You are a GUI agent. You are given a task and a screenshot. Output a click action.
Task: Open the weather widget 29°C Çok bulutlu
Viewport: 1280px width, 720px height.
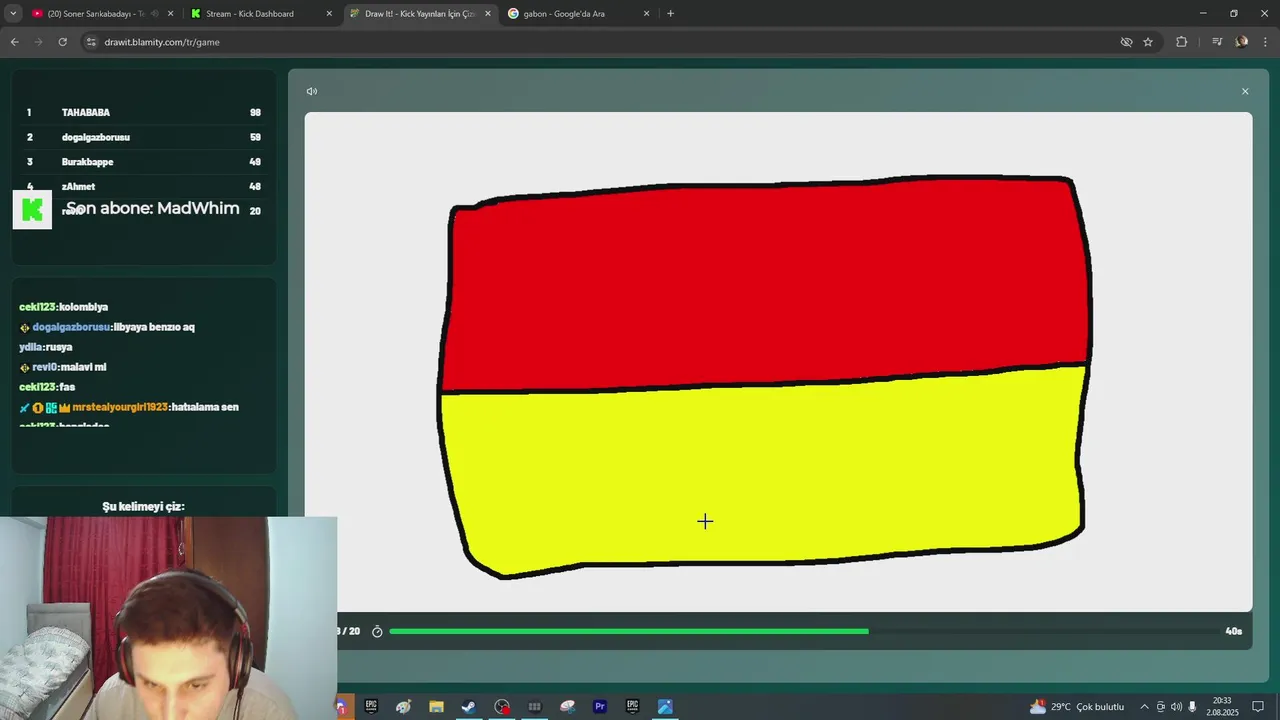(1076, 706)
